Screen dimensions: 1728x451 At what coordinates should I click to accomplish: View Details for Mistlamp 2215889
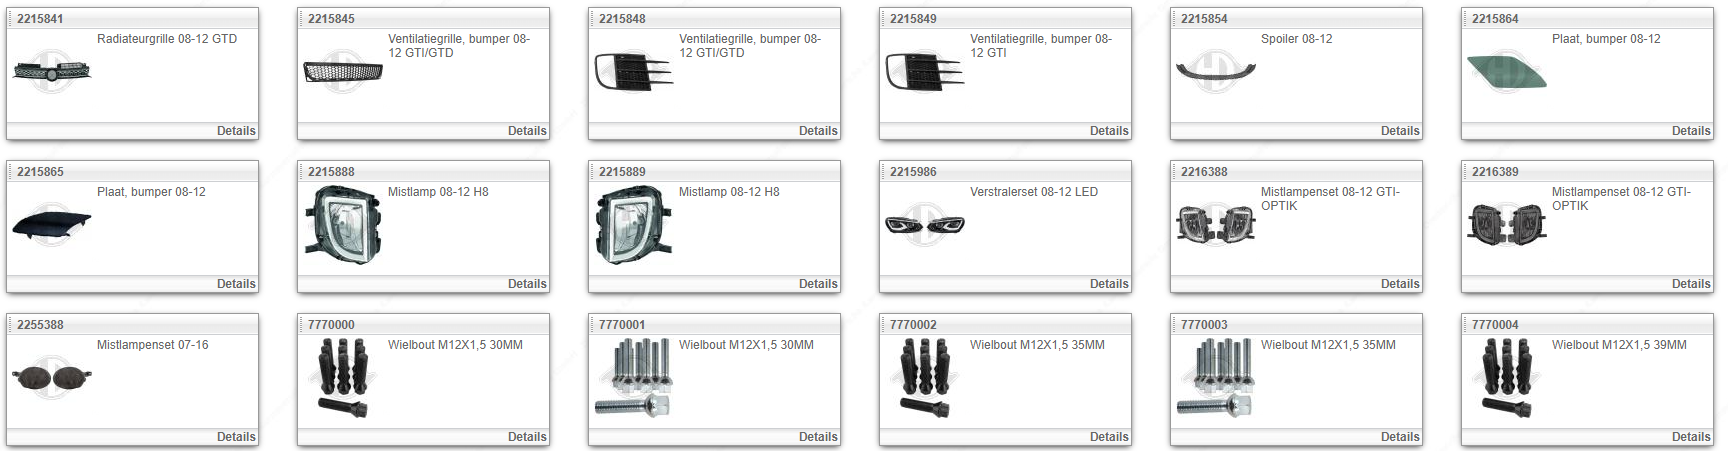(x=818, y=284)
